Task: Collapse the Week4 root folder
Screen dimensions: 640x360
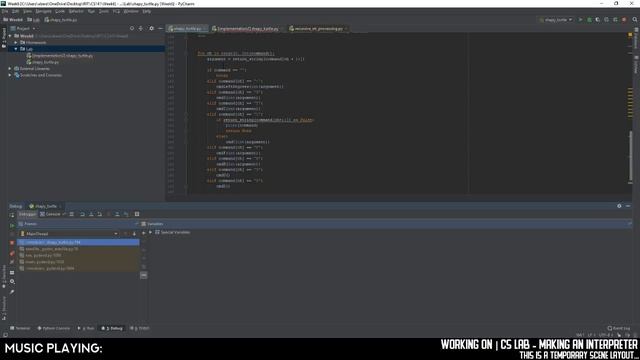Action: pyautogui.click(x=10, y=36)
